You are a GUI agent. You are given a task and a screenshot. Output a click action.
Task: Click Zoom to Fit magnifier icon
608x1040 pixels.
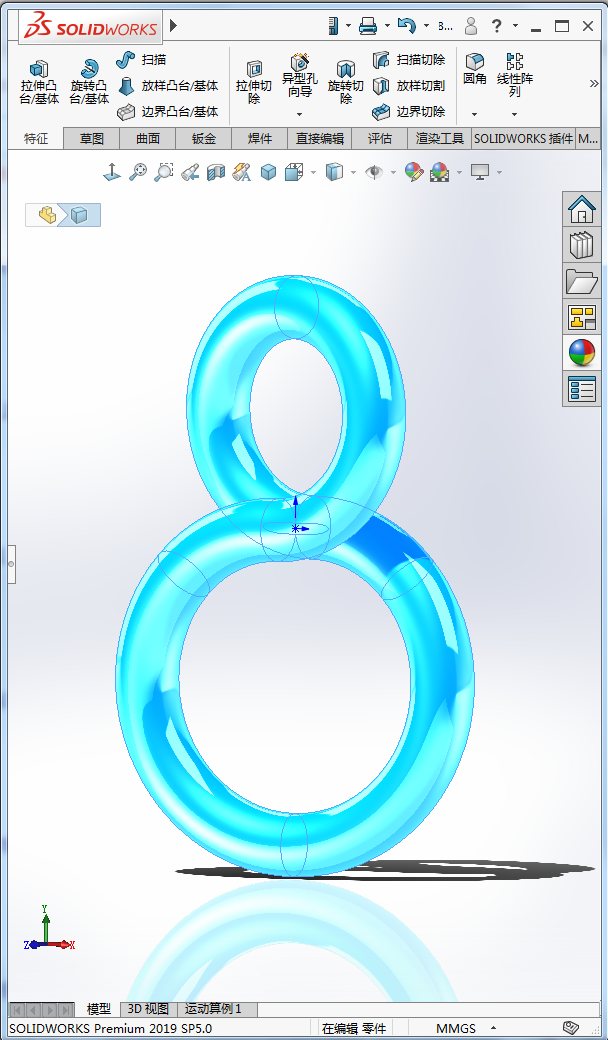click(138, 172)
